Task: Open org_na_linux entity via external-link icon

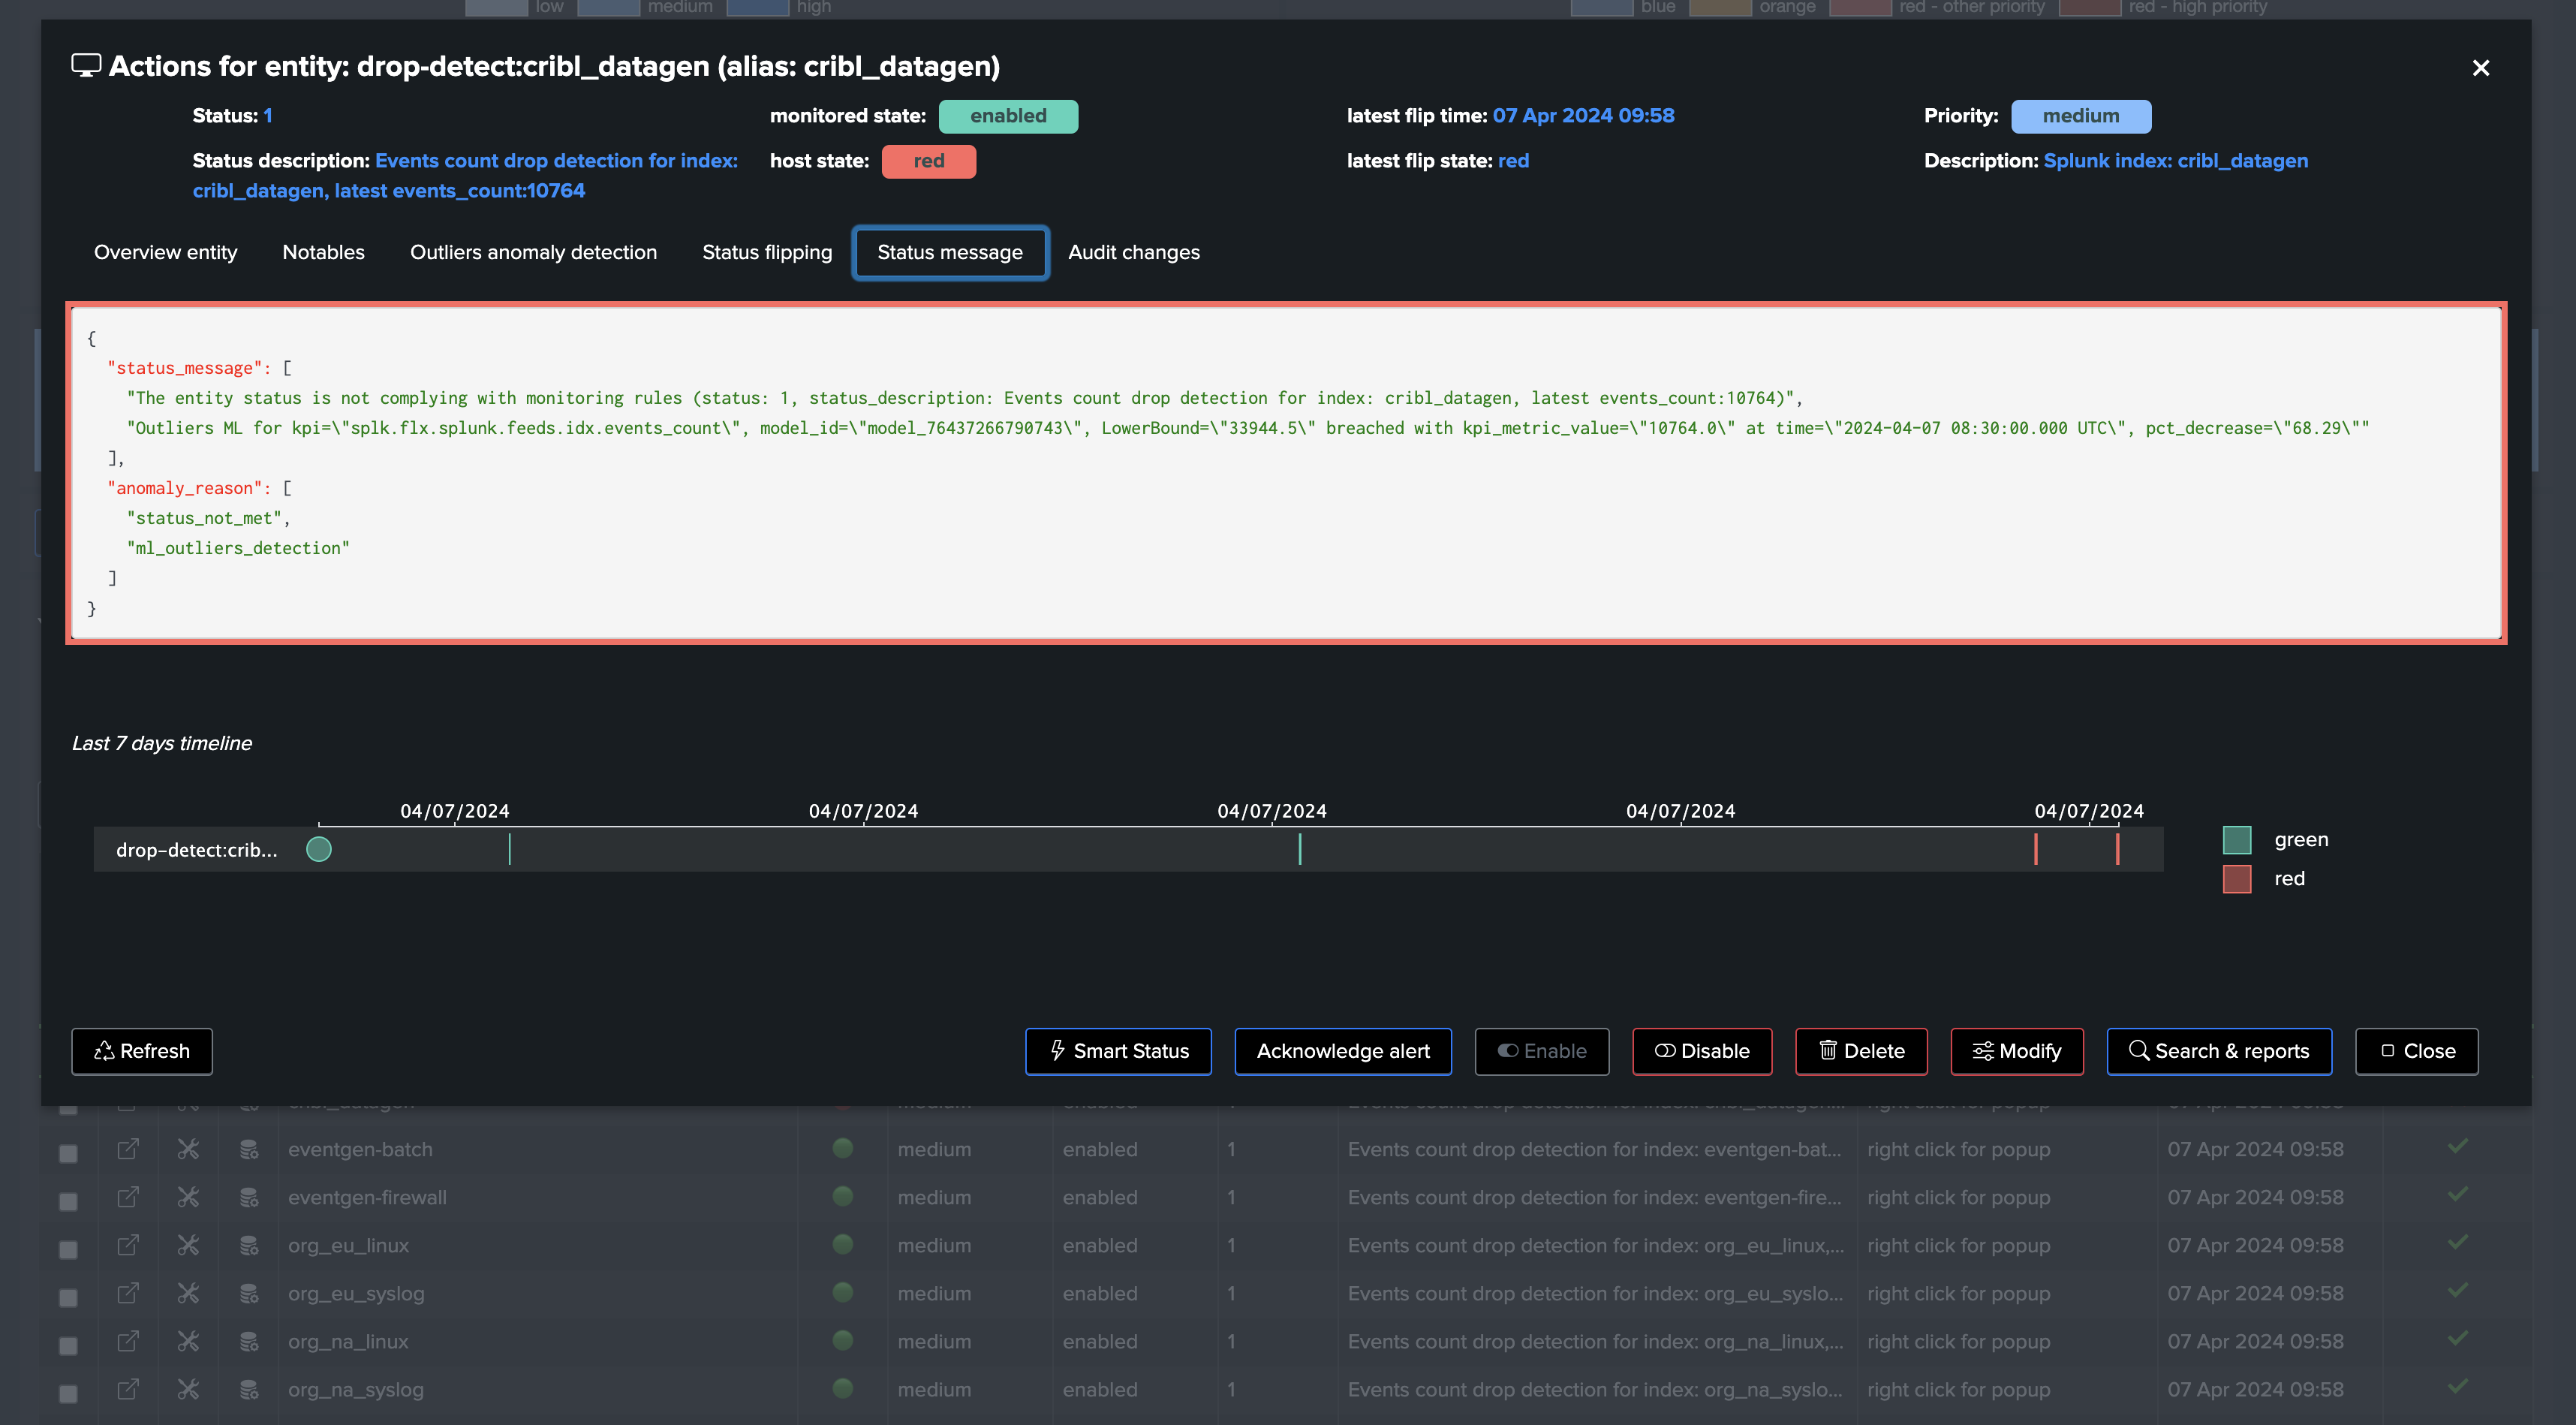Action: (128, 1341)
